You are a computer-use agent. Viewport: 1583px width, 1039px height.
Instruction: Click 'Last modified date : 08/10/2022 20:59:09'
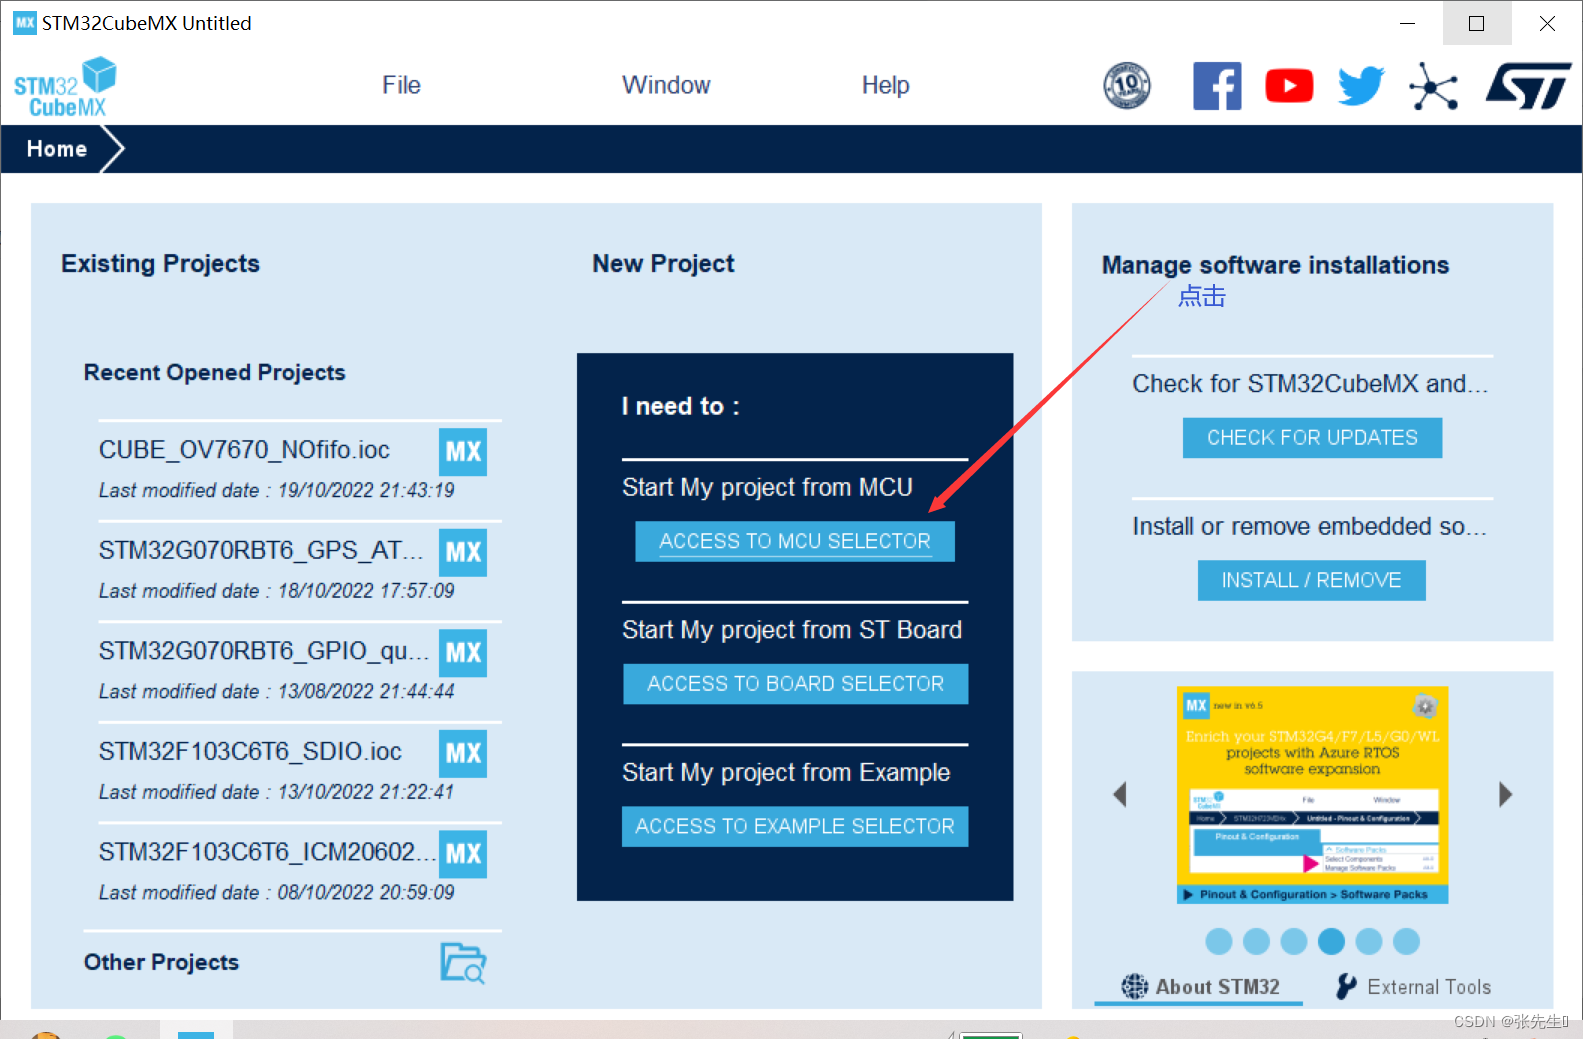coord(276,892)
